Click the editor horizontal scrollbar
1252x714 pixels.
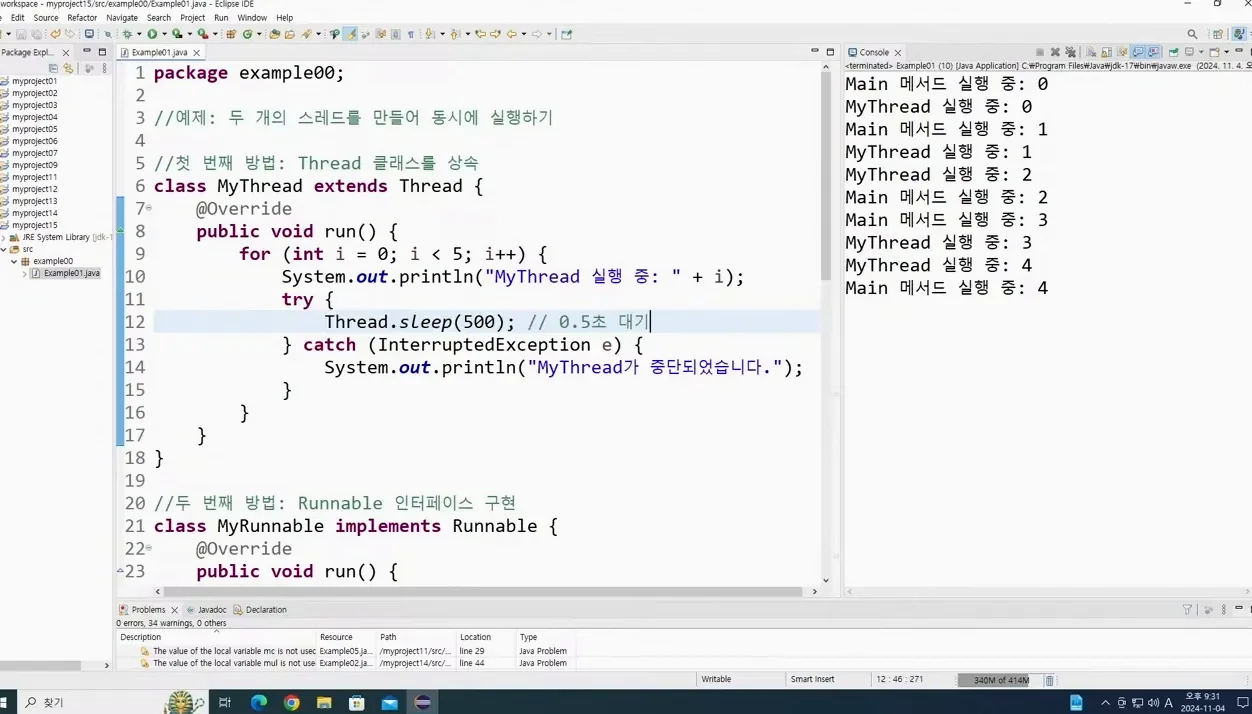[485, 591]
